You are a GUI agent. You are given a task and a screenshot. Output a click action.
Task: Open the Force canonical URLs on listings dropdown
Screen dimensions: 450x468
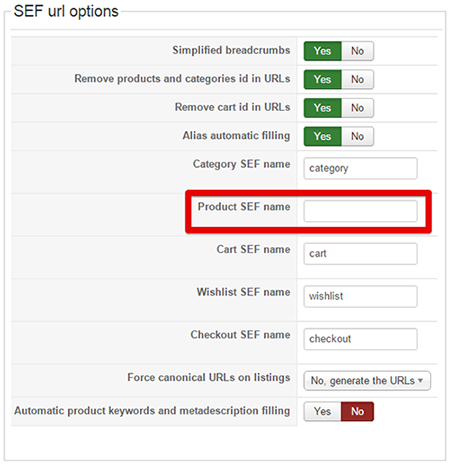tap(367, 381)
